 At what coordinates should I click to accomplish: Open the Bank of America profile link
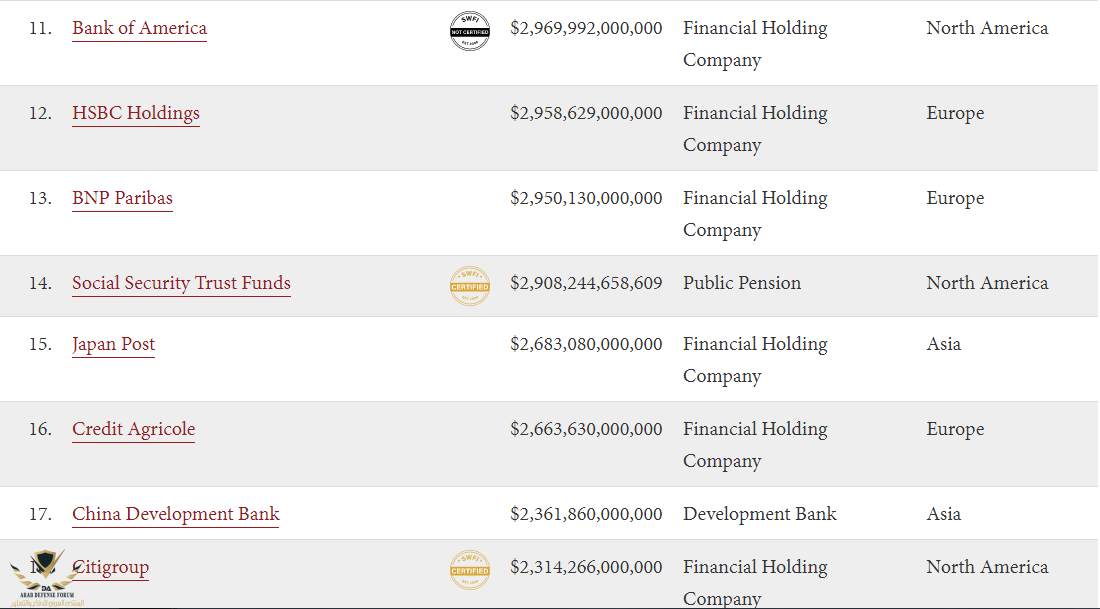(x=140, y=28)
